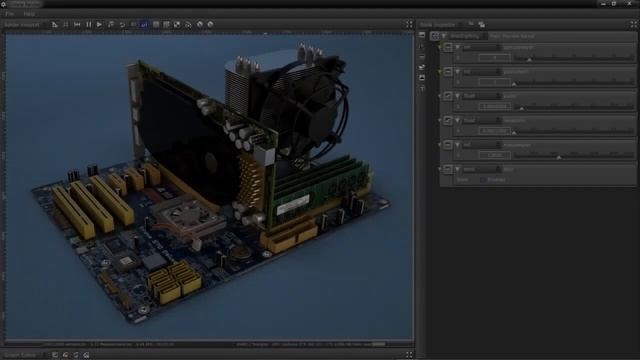Viewport: 640px width, 360px height.
Task: Click value field of the last int parameter
Action: (495, 155)
